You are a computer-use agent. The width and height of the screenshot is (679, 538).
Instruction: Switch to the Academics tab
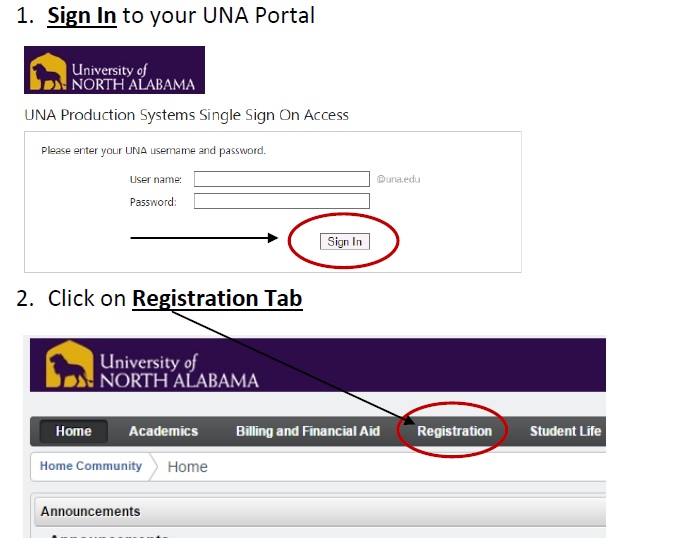click(163, 431)
